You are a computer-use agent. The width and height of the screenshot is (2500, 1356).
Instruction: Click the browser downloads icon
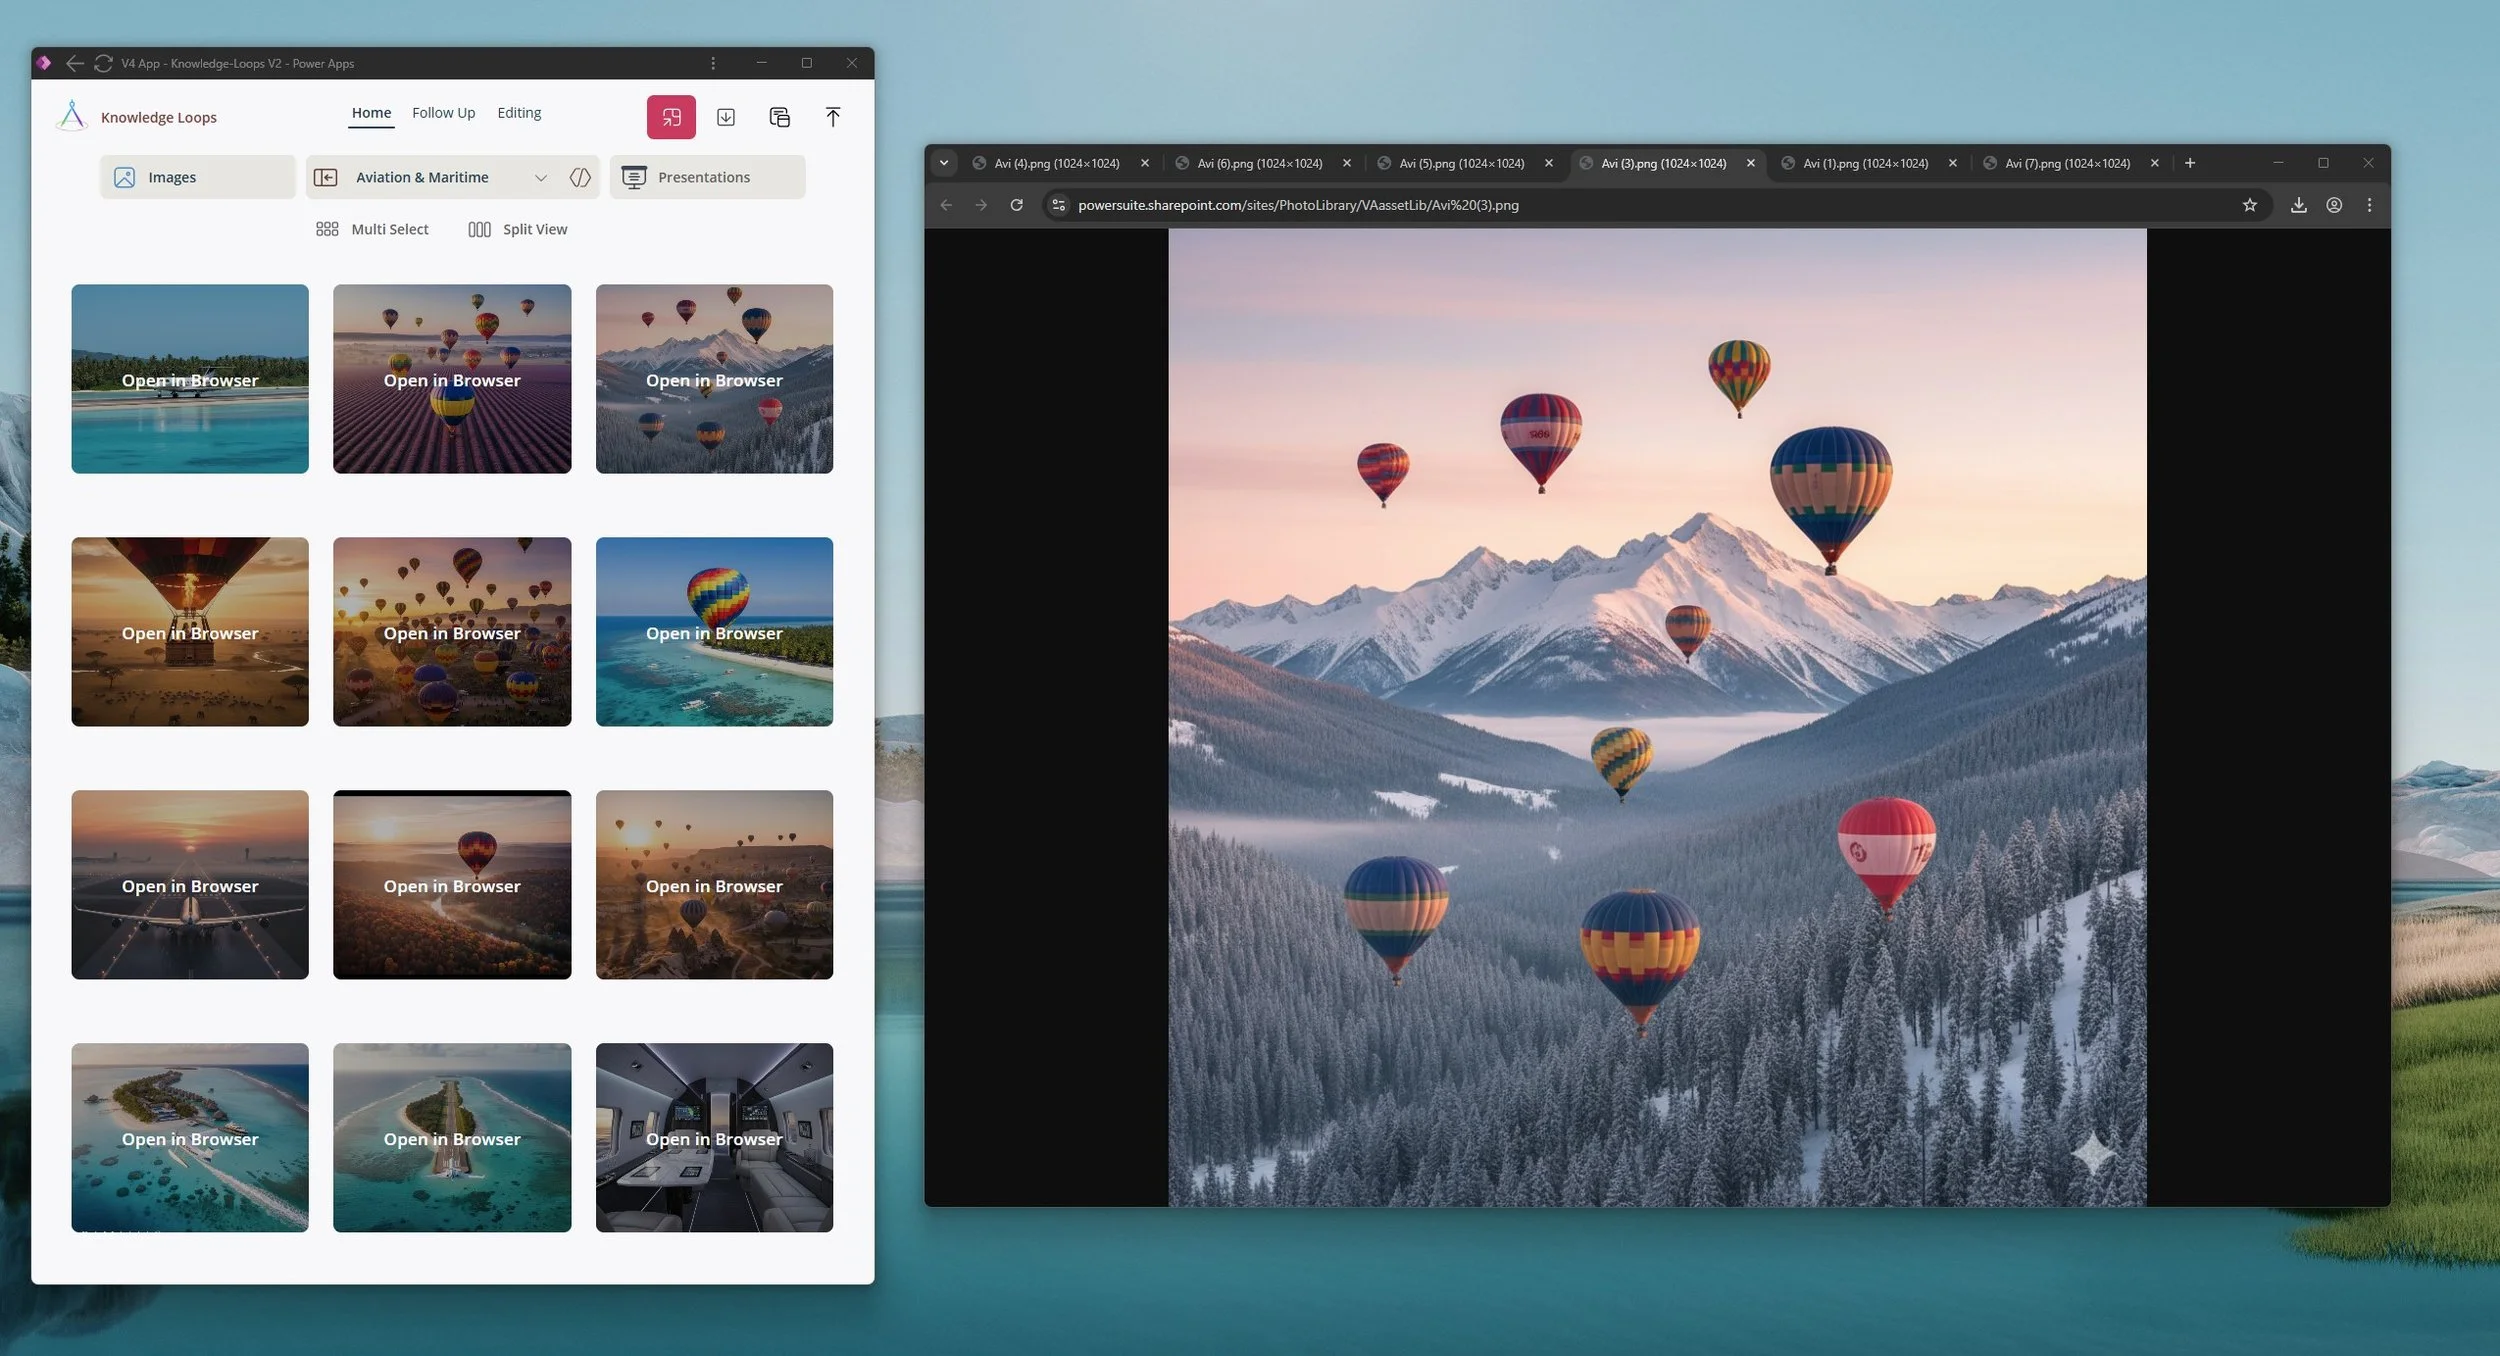(x=2298, y=205)
